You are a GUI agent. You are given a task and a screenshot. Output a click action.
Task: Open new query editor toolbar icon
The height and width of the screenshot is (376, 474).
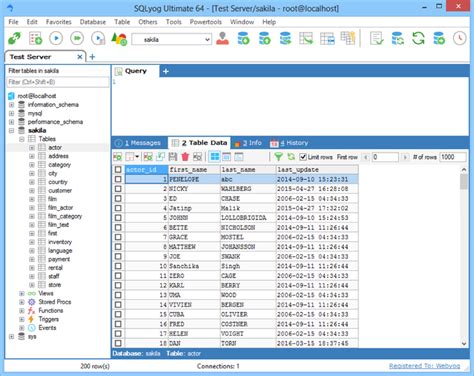(x=35, y=38)
